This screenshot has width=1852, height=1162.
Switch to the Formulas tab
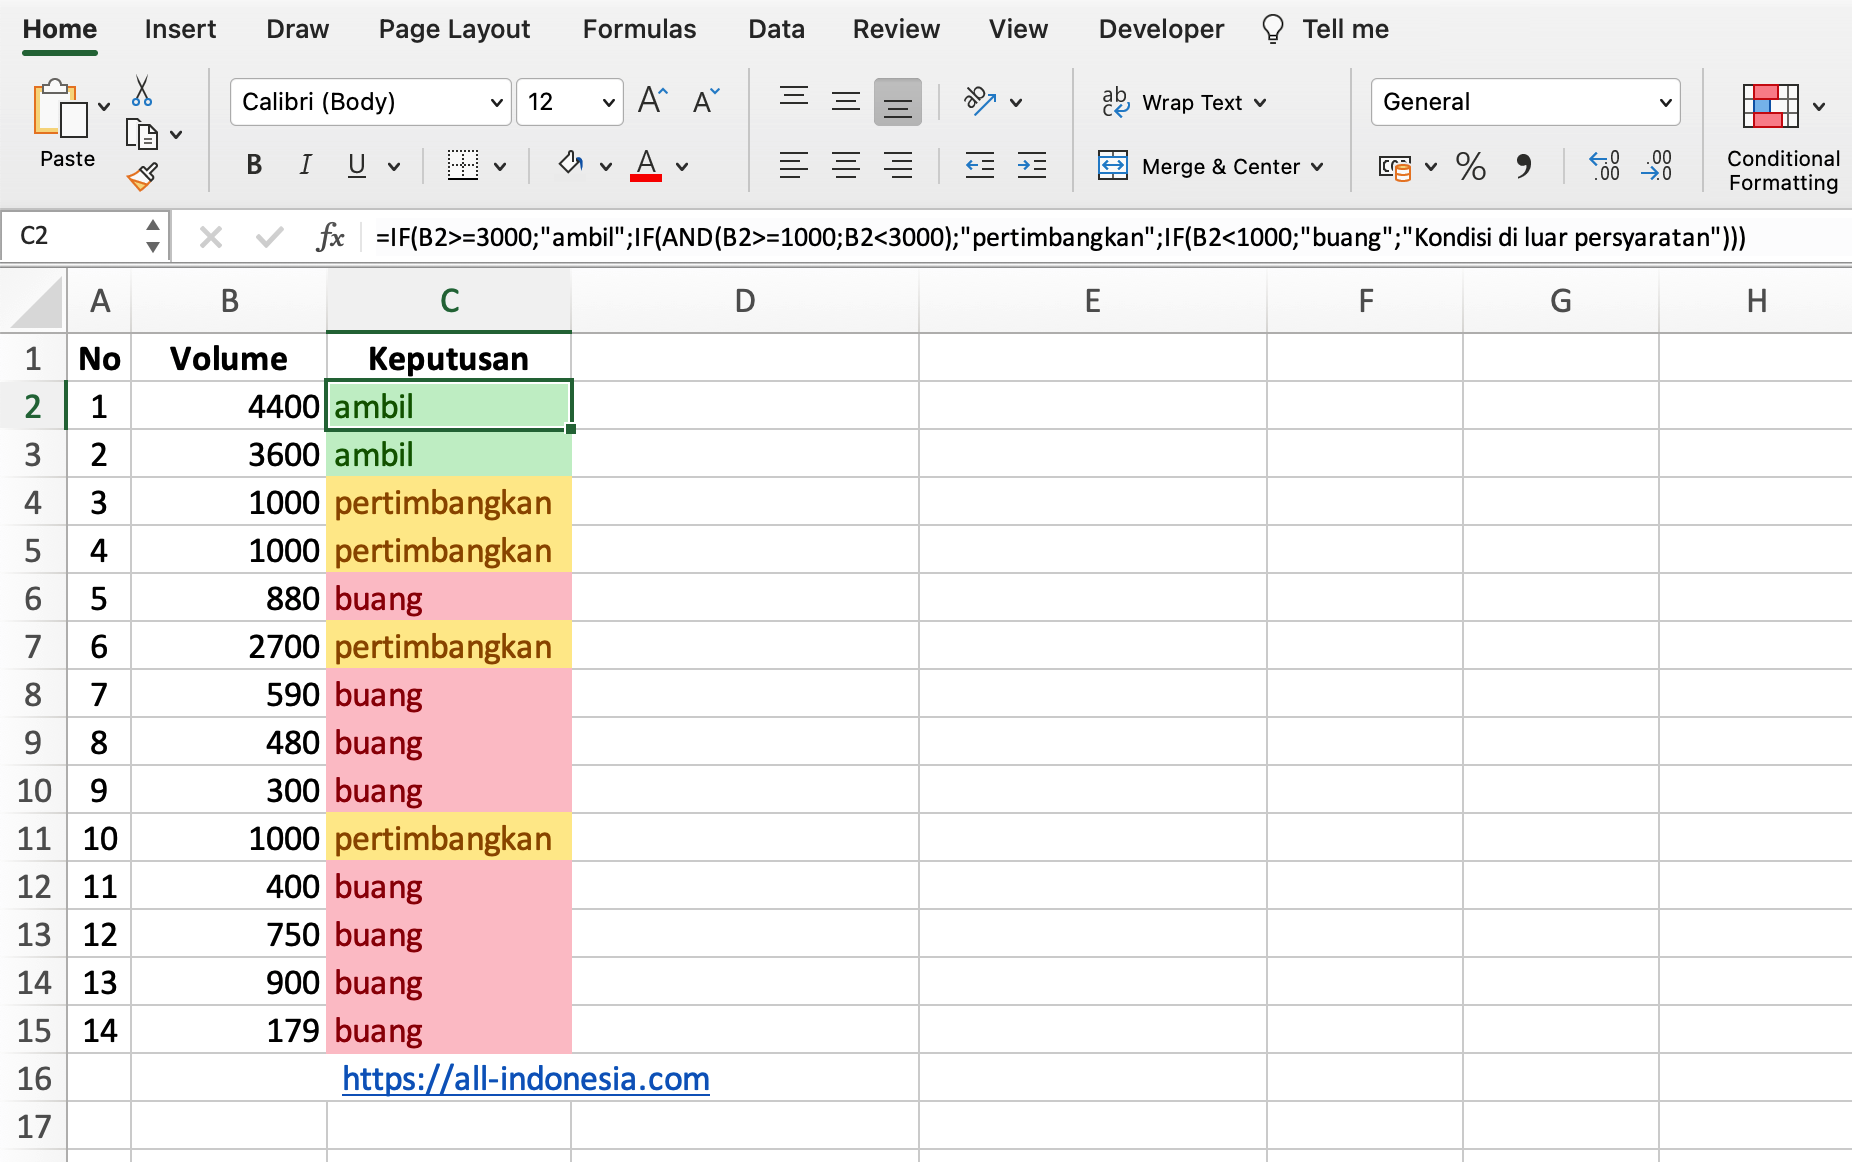(x=639, y=29)
